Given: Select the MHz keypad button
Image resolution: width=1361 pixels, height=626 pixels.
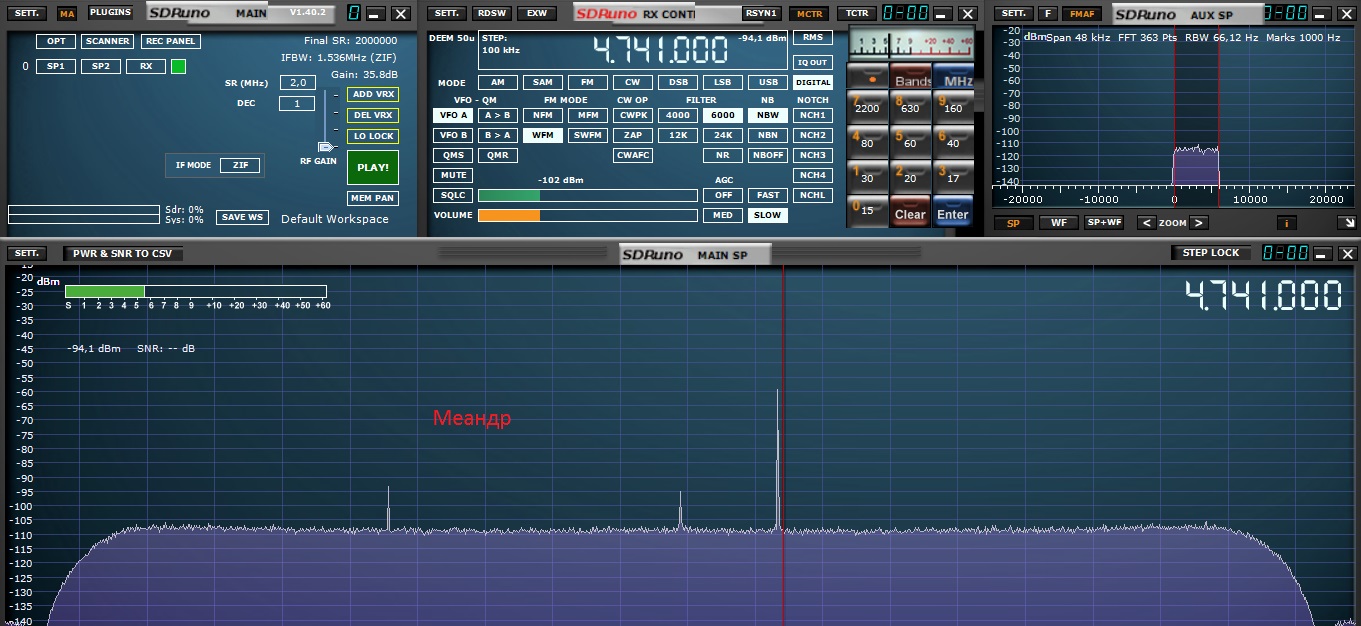Looking at the screenshot, I should click(x=954, y=79).
